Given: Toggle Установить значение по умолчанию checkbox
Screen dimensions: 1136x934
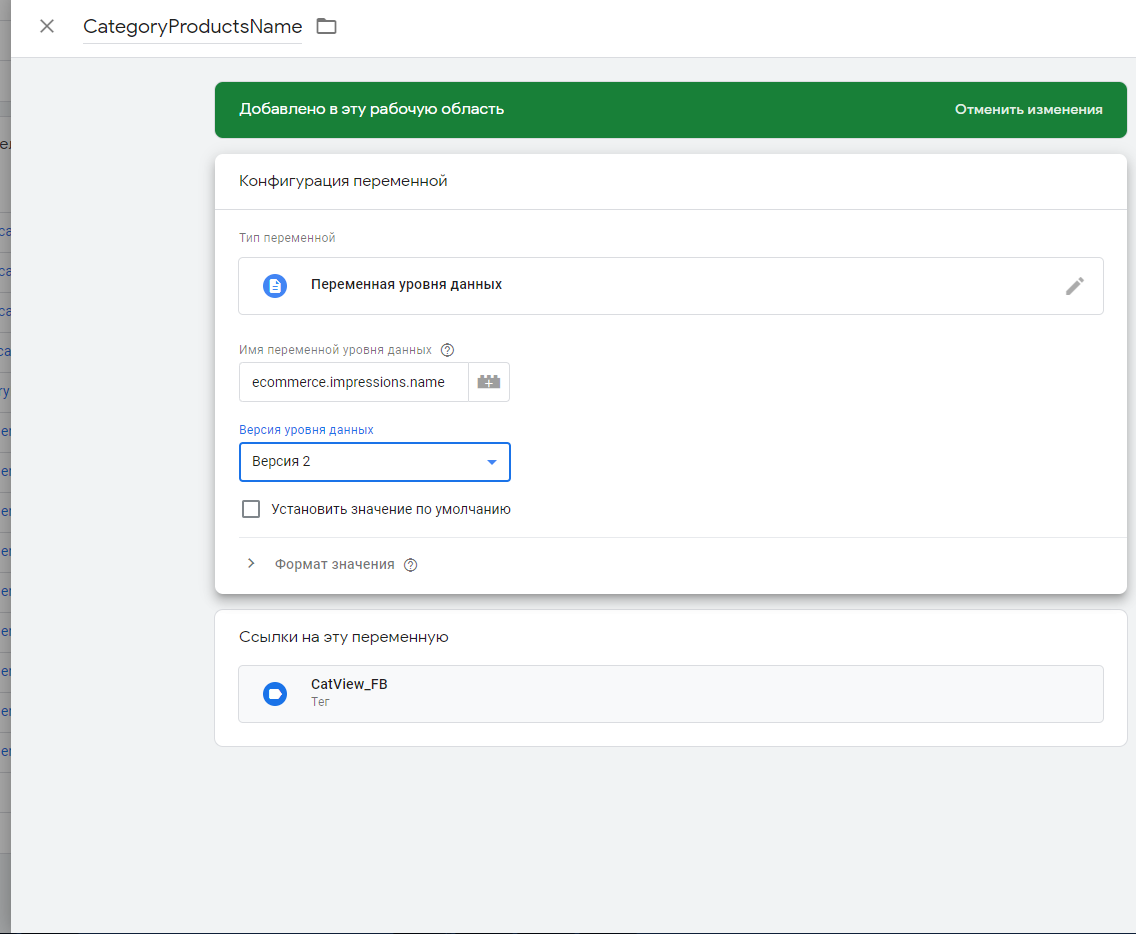Looking at the screenshot, I should [x=251, y=509].
